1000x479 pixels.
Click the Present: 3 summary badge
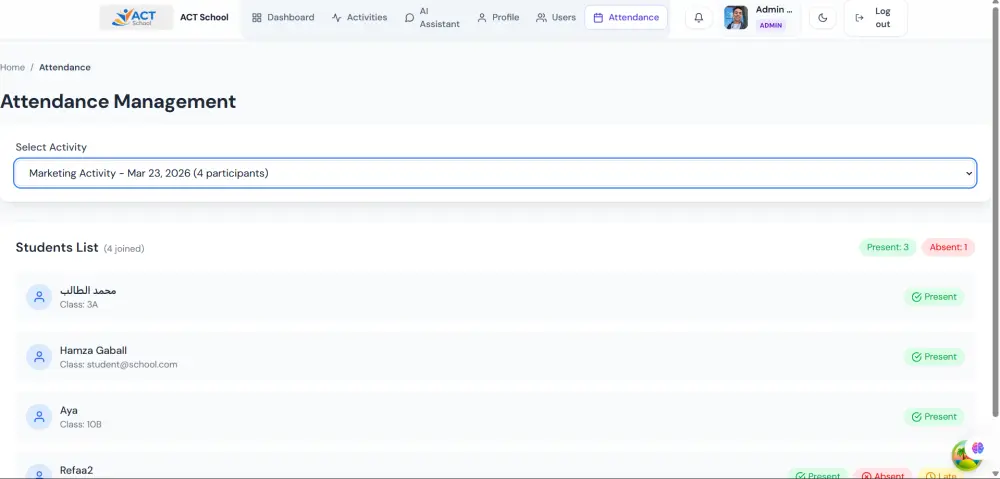point(888,247)
